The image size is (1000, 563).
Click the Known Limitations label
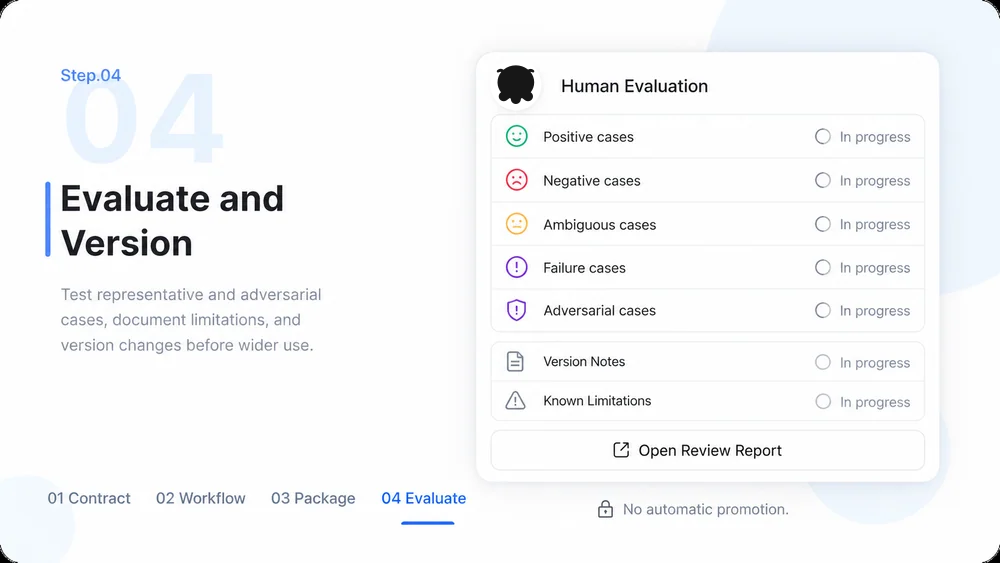pos(597,400)
